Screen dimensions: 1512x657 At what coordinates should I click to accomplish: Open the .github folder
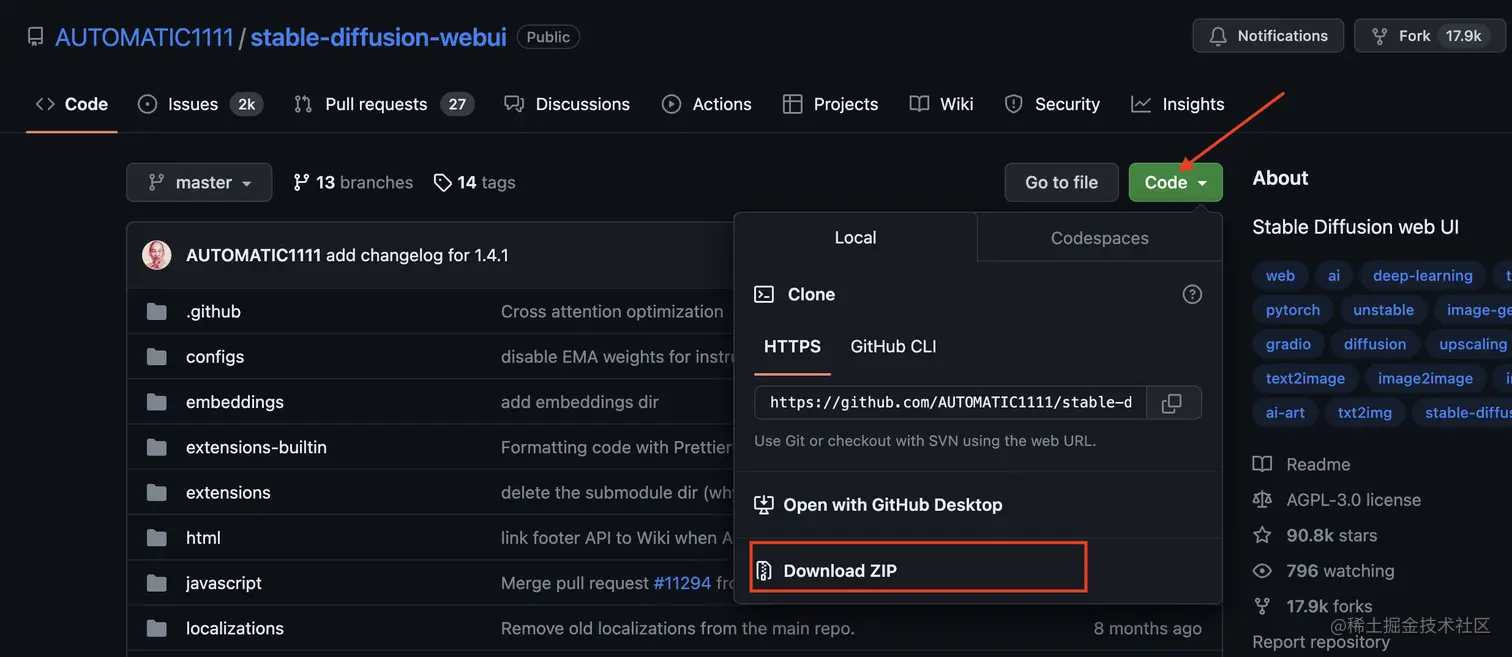coord(213,311)
